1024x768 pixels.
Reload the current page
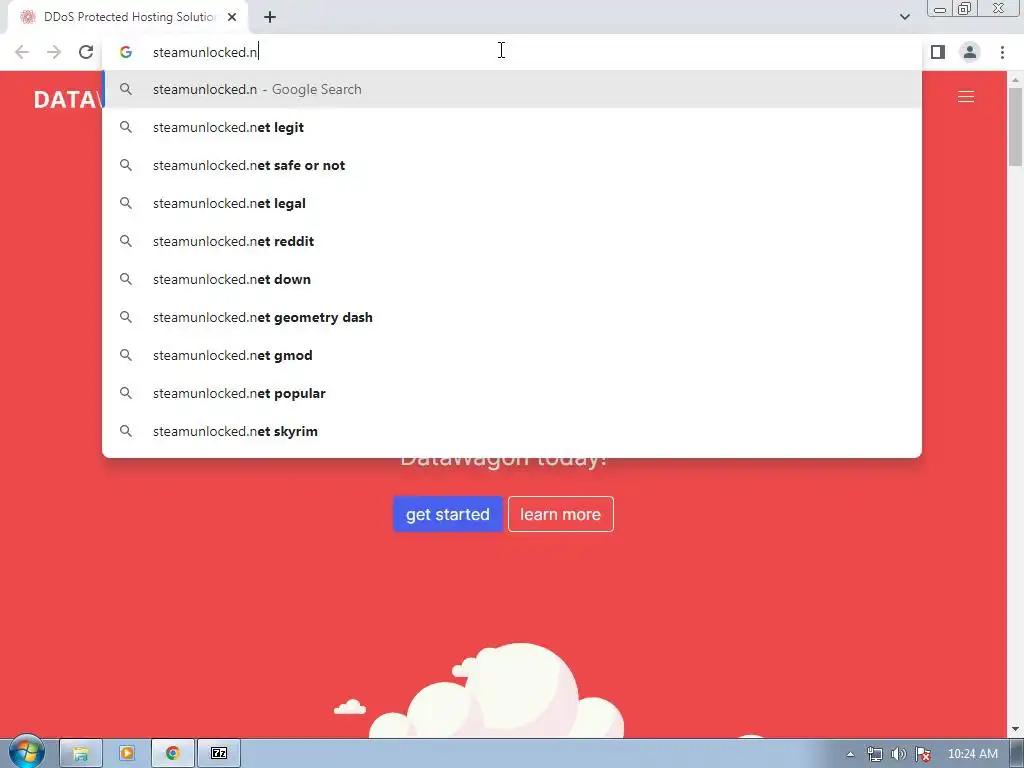point(86,52)
